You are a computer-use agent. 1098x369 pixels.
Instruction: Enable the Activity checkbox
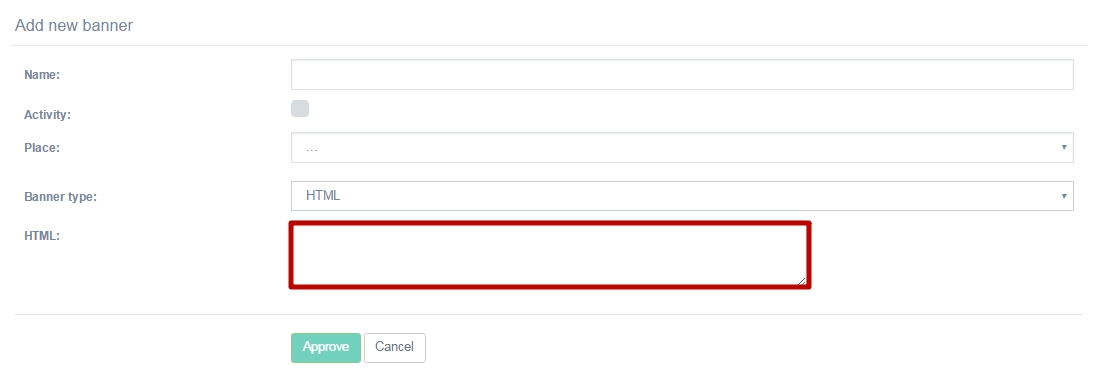[300, 109]
